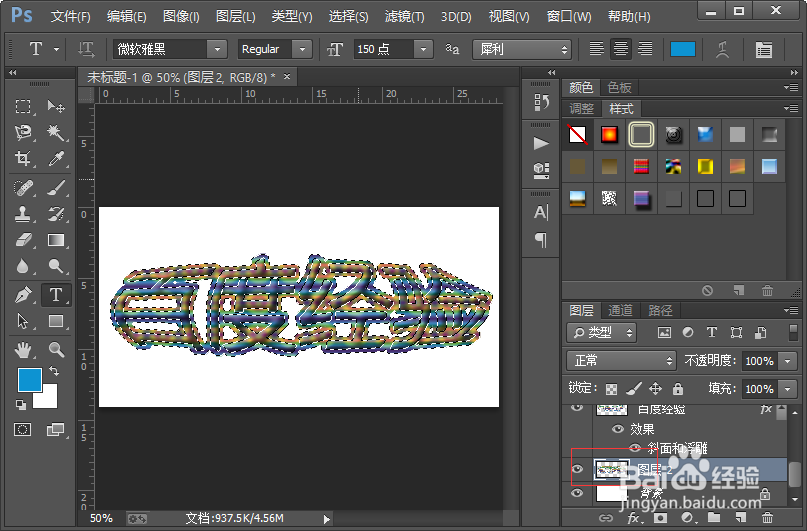Click the text color swatch in options bar
The width and height of the screenshot is (807, 531).
(683, 49)
